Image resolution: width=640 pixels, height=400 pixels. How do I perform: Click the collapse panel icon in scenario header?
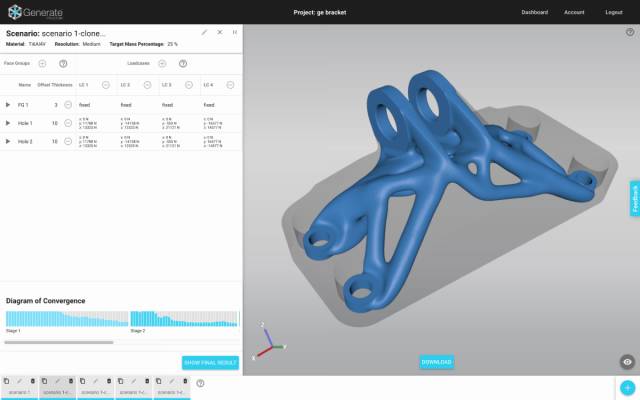pyautogui.click(x=234, y=32)
